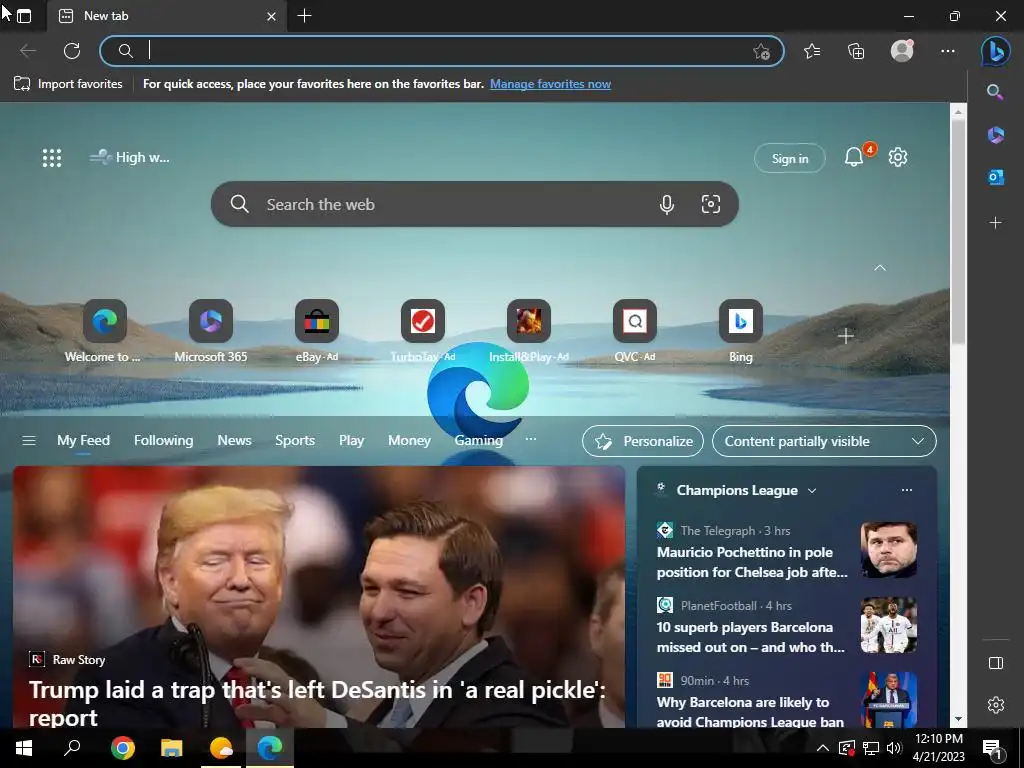Add a new quick link site
Viewport: 1024px width, 768px height.
(846, 336)
